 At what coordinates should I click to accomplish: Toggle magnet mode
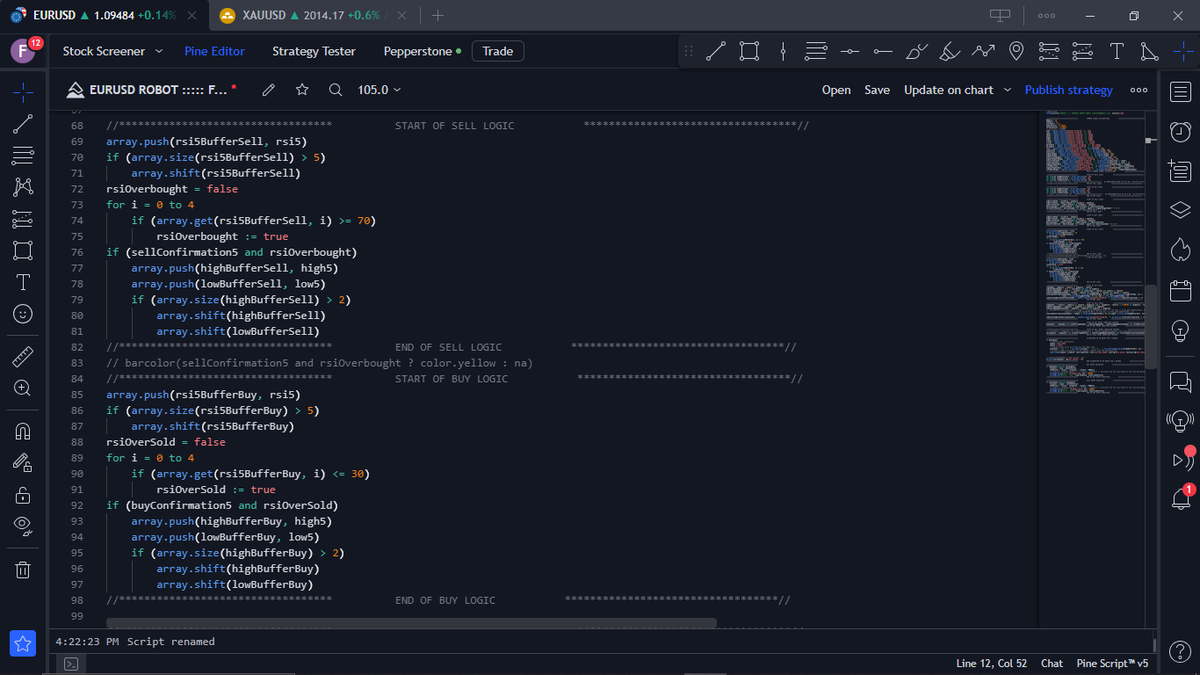pyautogui.click(x=24, y=431)
